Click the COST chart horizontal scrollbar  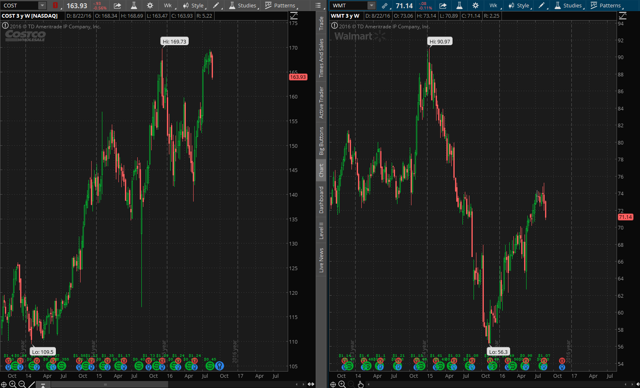click(x=109, y=384)
